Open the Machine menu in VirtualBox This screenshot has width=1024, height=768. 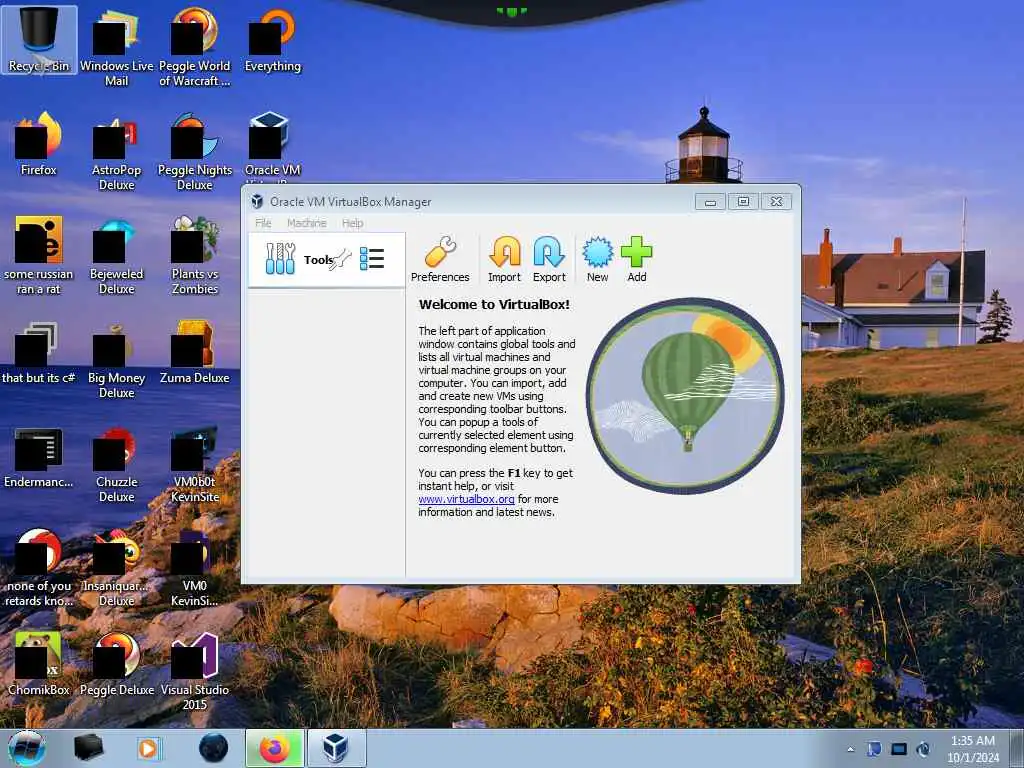point(306,223)
